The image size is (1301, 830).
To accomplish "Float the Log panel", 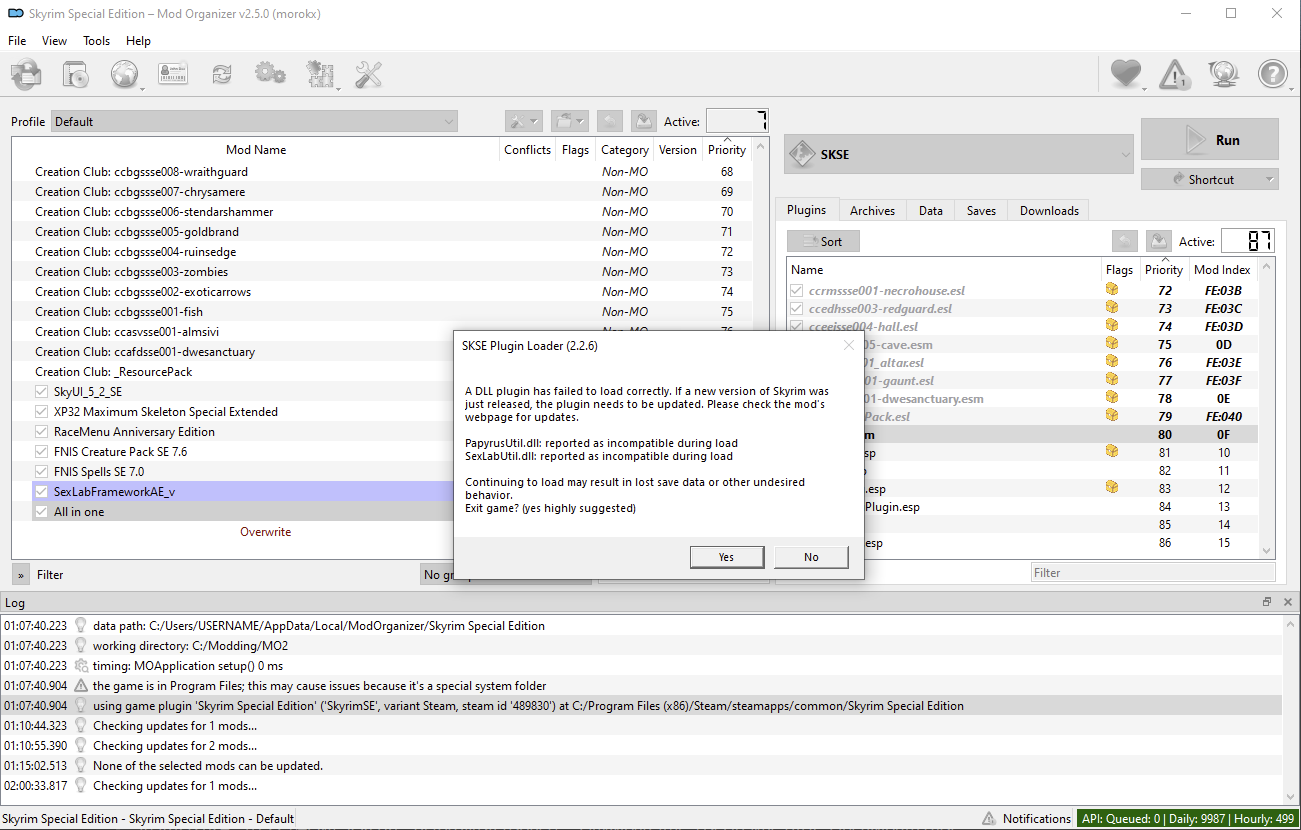I will (1267, 602).
